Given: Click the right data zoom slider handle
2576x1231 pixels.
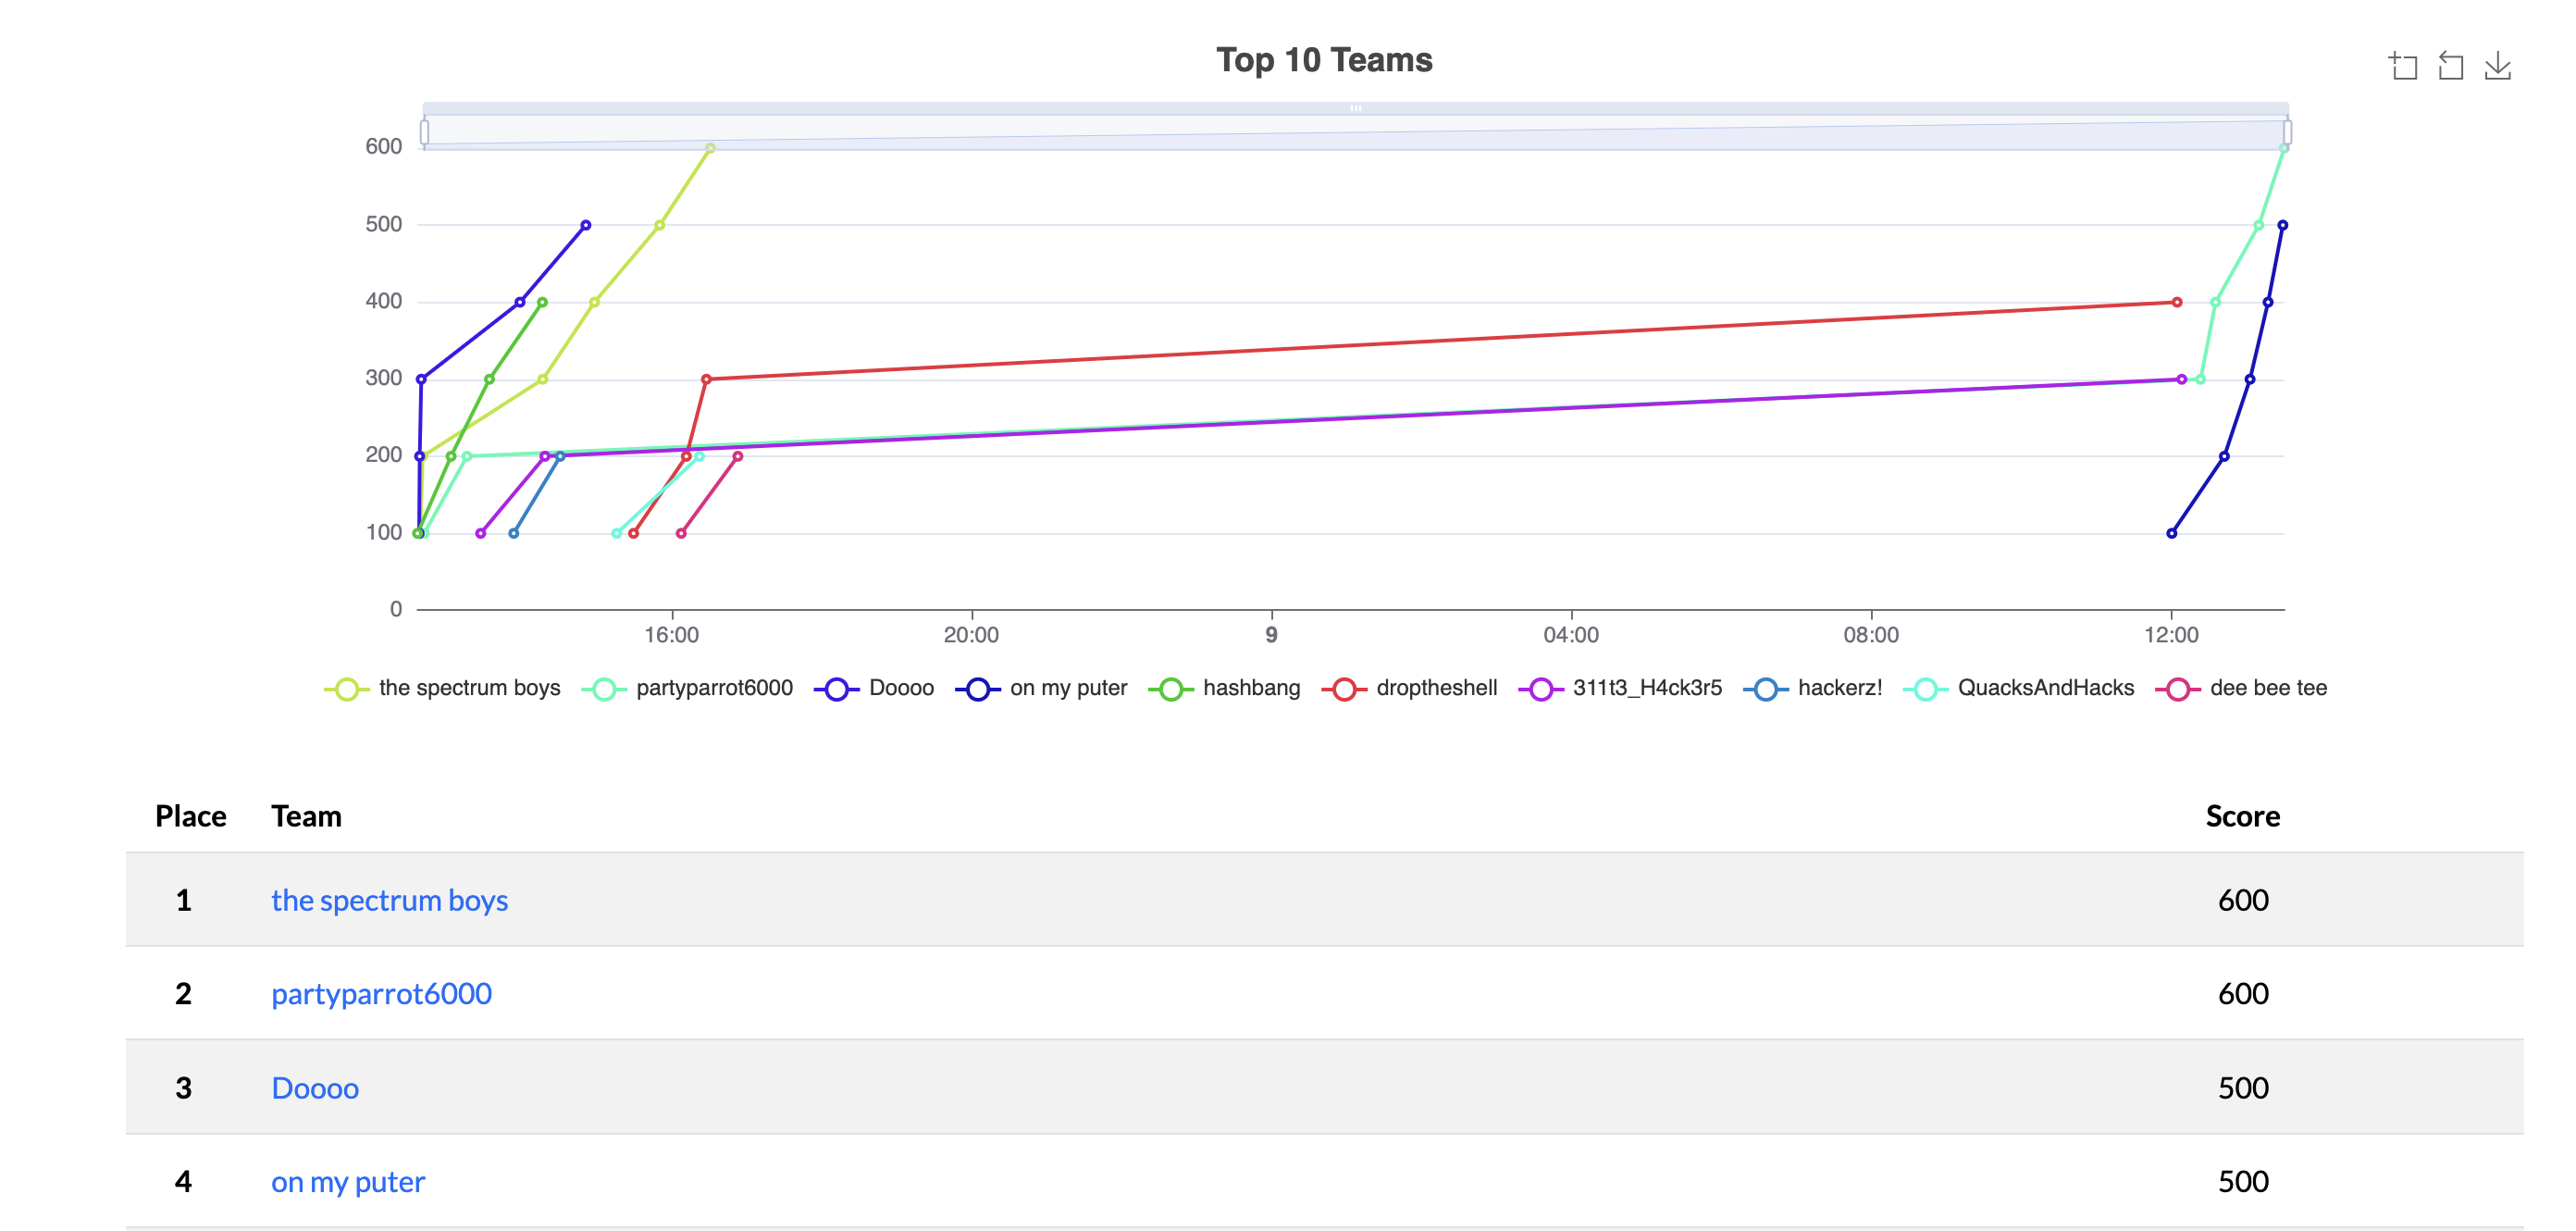Looking at the screenshot, I should point(2287,132).
